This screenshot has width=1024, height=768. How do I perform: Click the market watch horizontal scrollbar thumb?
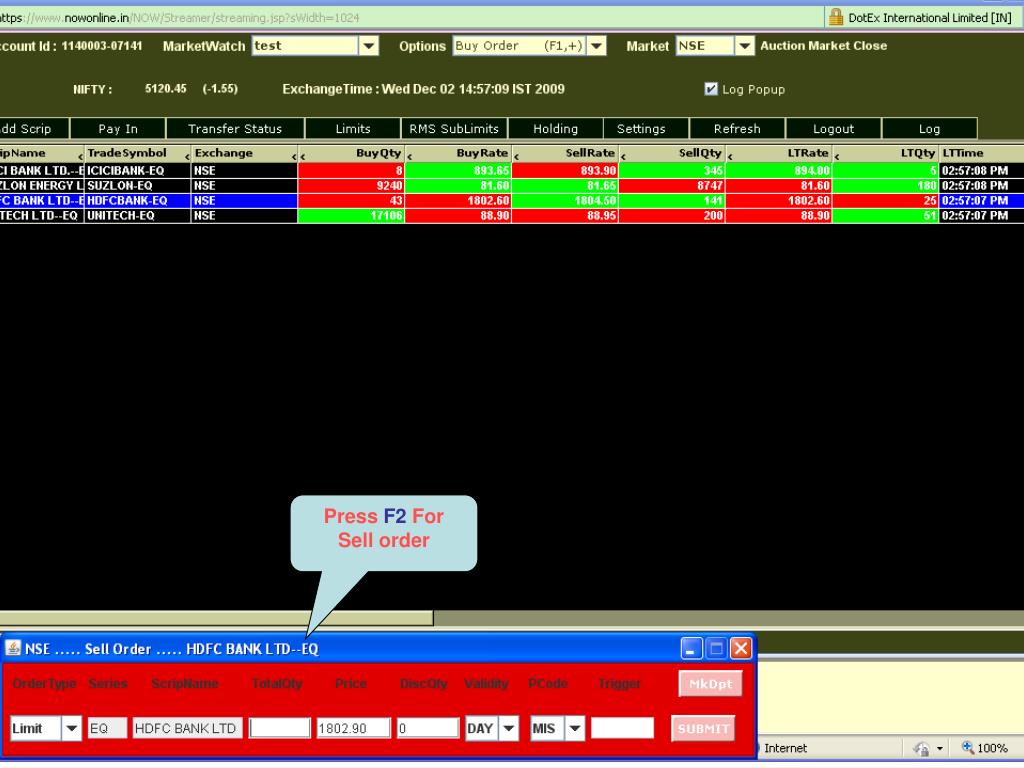click(x=216, y=618)
